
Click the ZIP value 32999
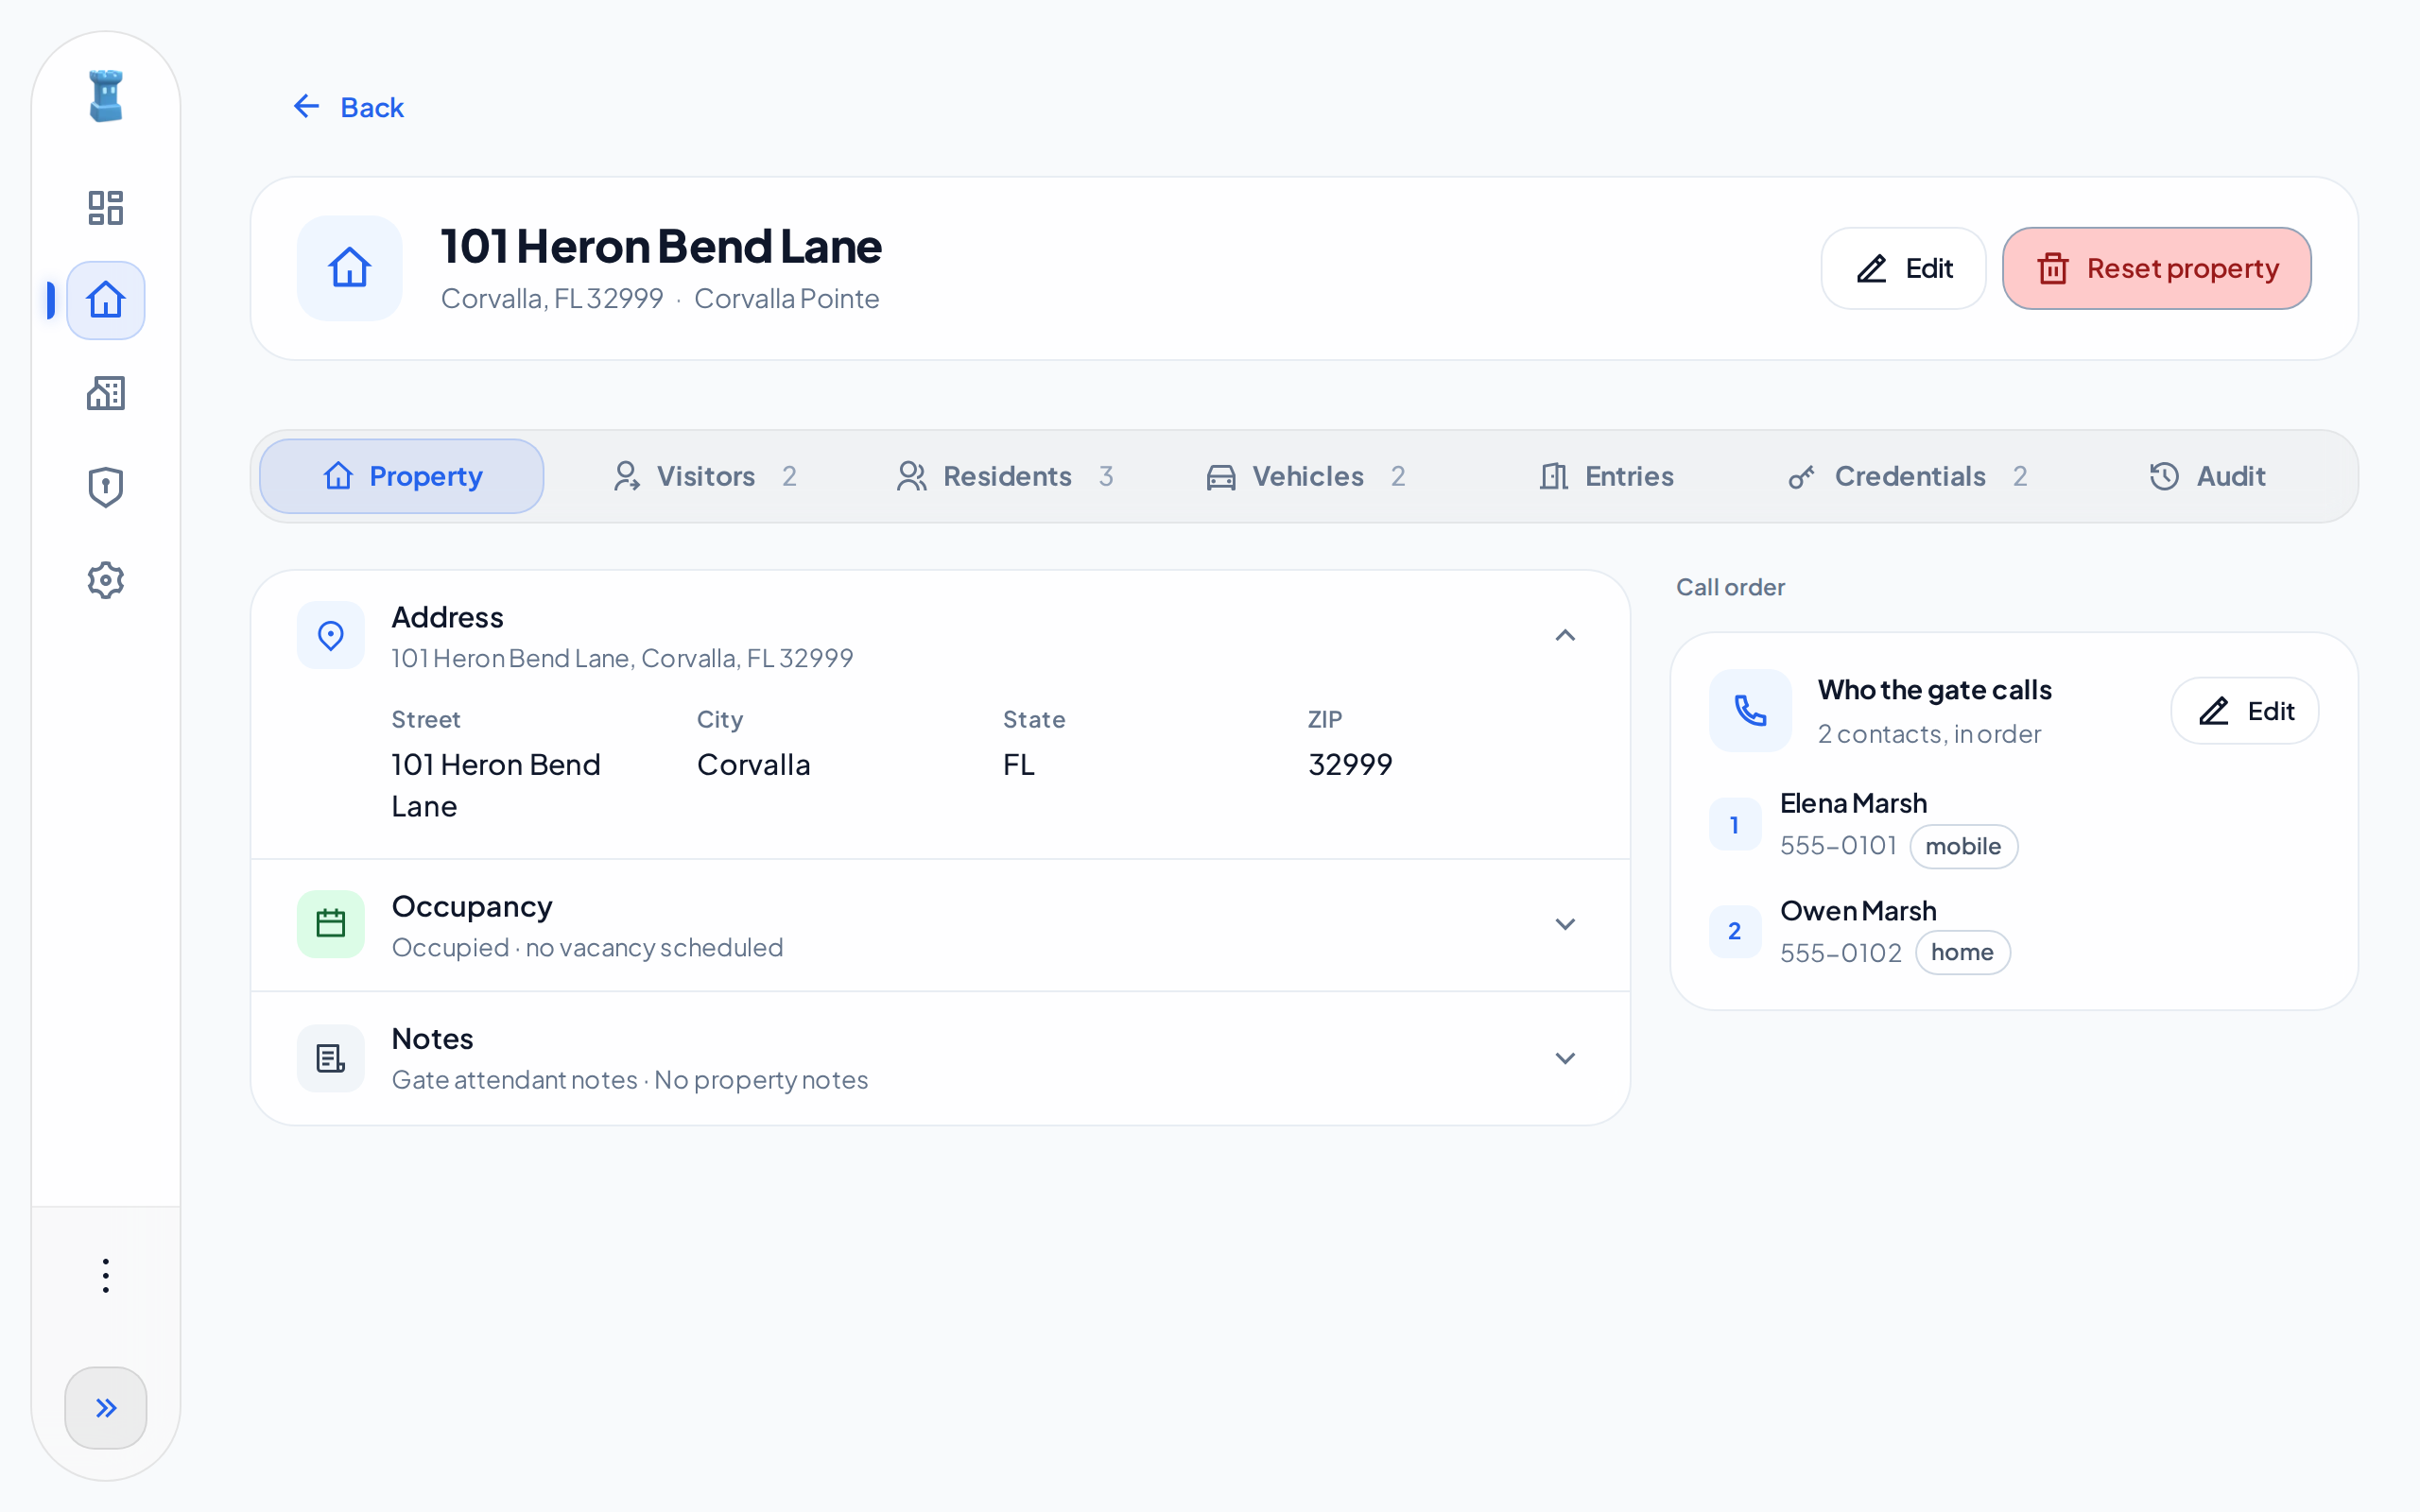pyautogui.click(x=1350, y=765)
